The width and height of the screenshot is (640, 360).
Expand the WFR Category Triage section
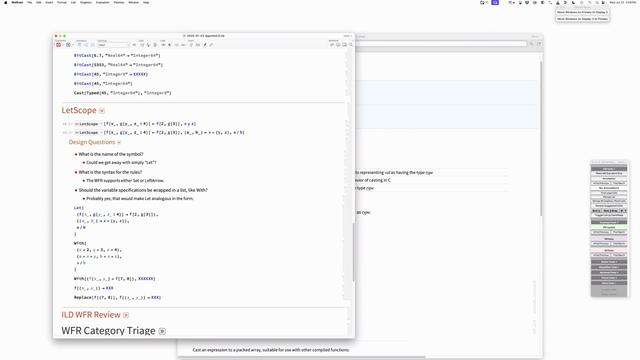point(162,331)
